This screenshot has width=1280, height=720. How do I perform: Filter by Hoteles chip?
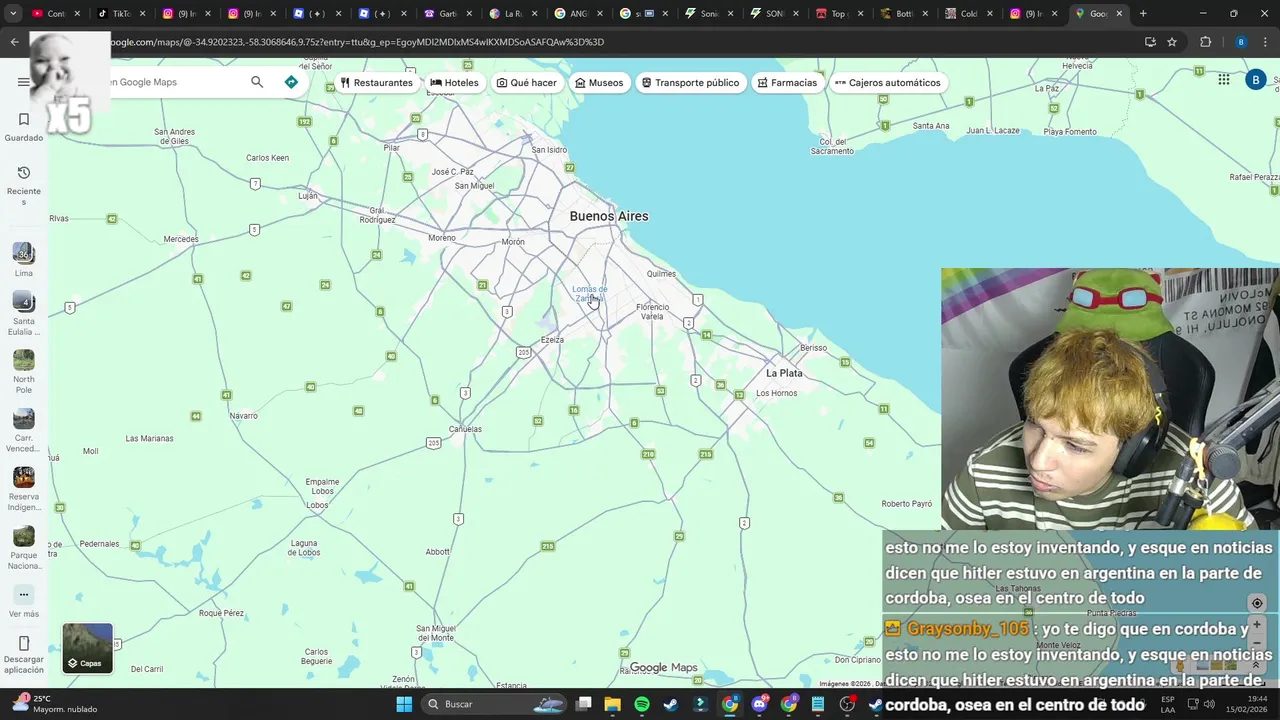tap(454, 83)
